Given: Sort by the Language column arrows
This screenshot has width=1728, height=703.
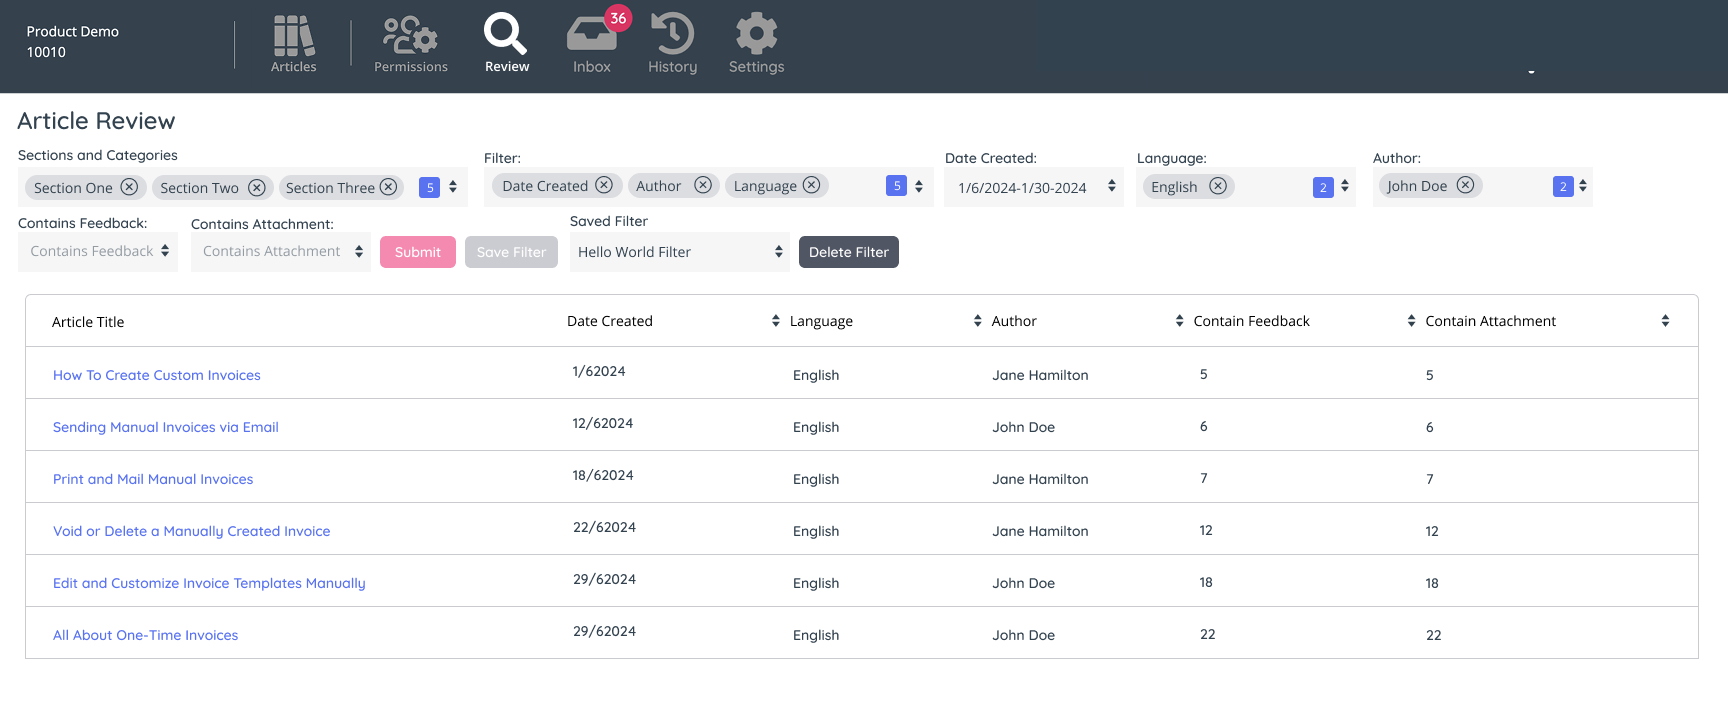Looking at the screenshot, I should tap(977, 321).
